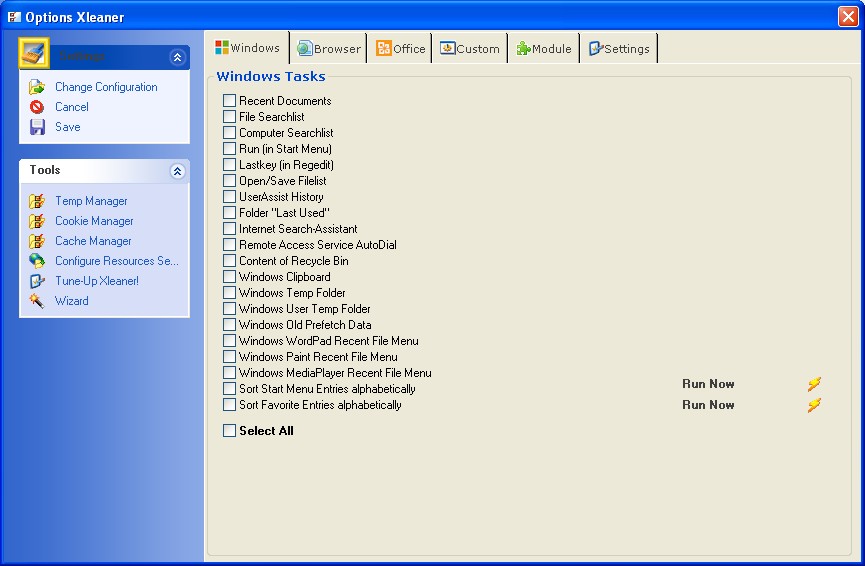
Task: Click the Cancel link in sidebar
Action: pyautogui.click(x=72, y=107)
